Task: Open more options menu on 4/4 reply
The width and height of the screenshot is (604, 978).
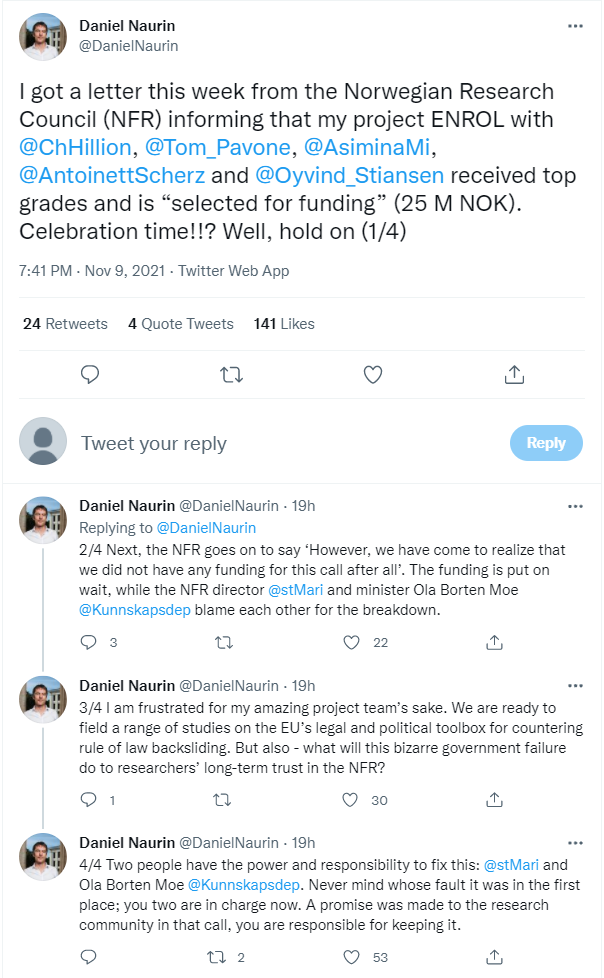Action: click(575, 843)
